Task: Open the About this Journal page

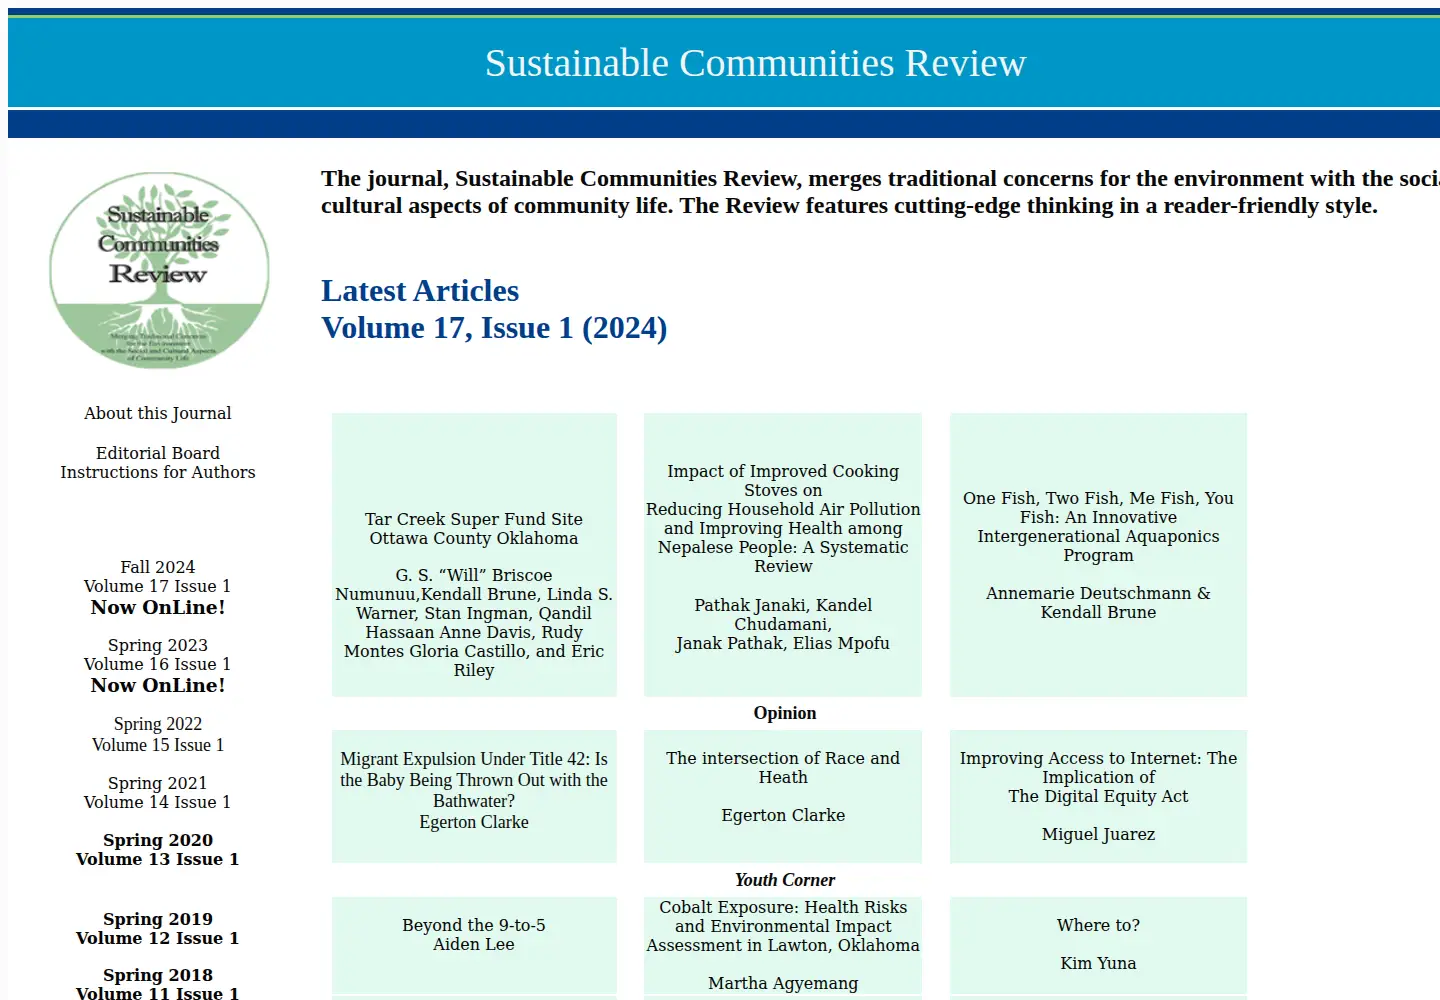Action: click(x=158, y=413)
